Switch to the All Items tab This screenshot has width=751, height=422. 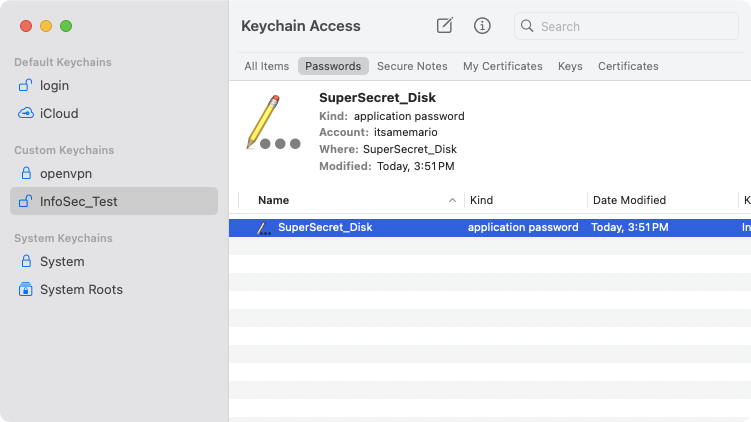[266, 66]
